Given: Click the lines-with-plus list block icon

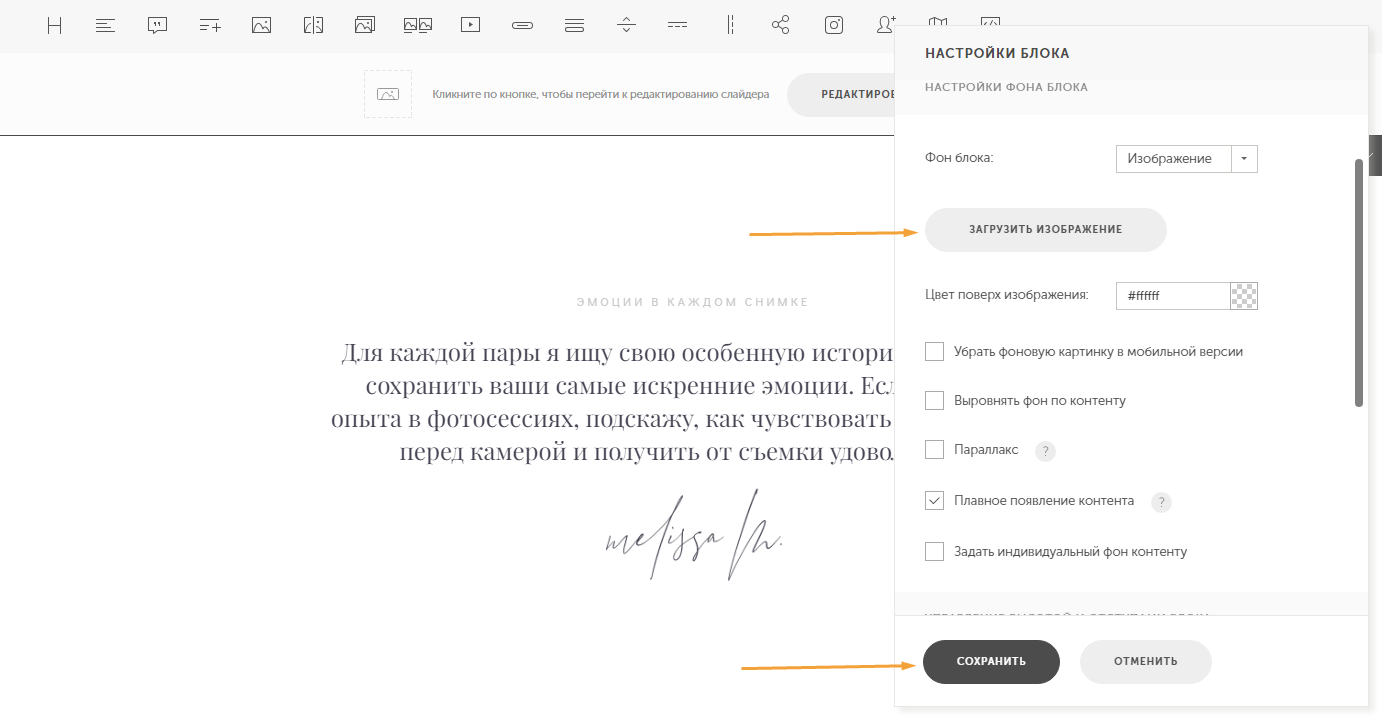Looking at the screenshot, I should pyautogui.click(x=210, y=26).
